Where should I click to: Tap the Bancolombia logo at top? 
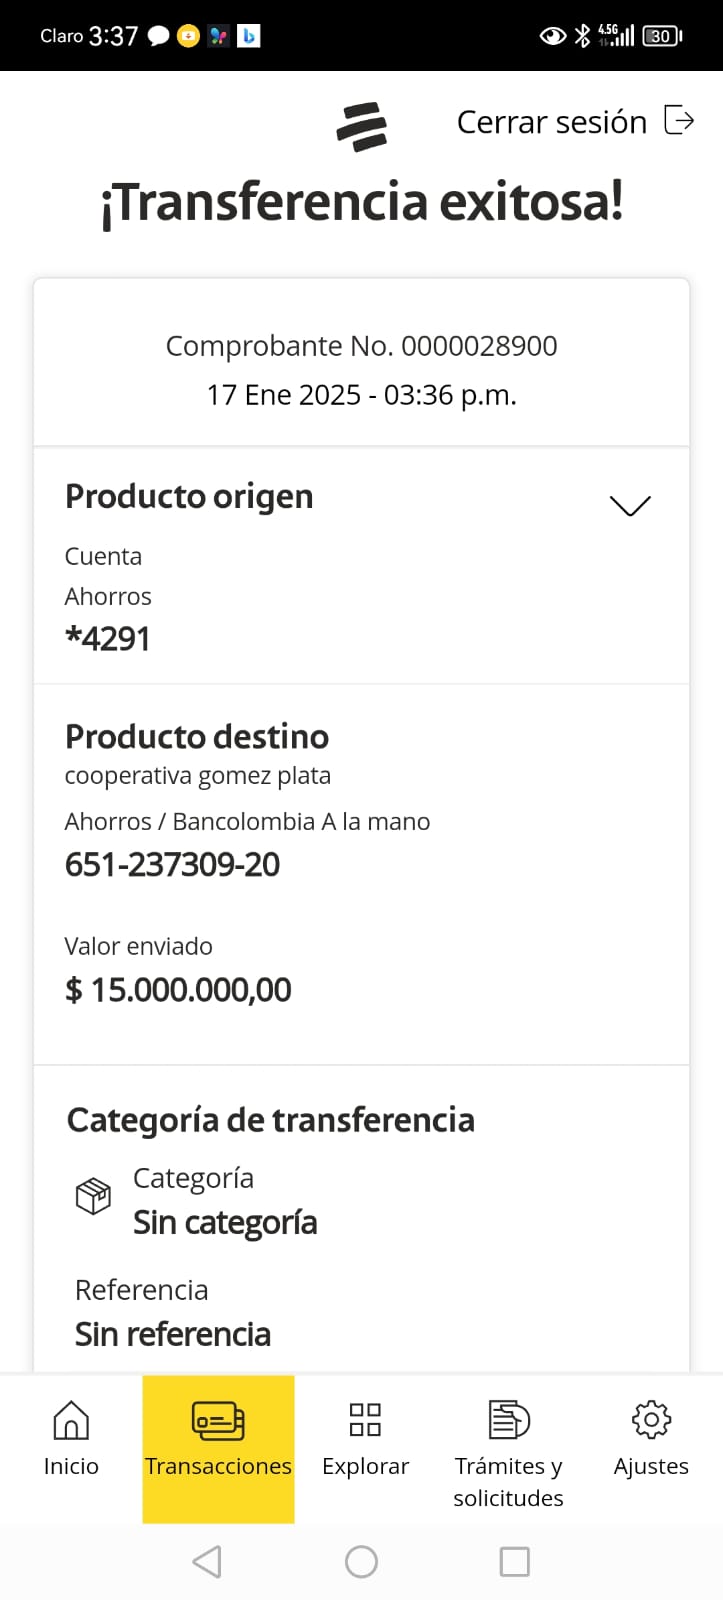point(361,127)
